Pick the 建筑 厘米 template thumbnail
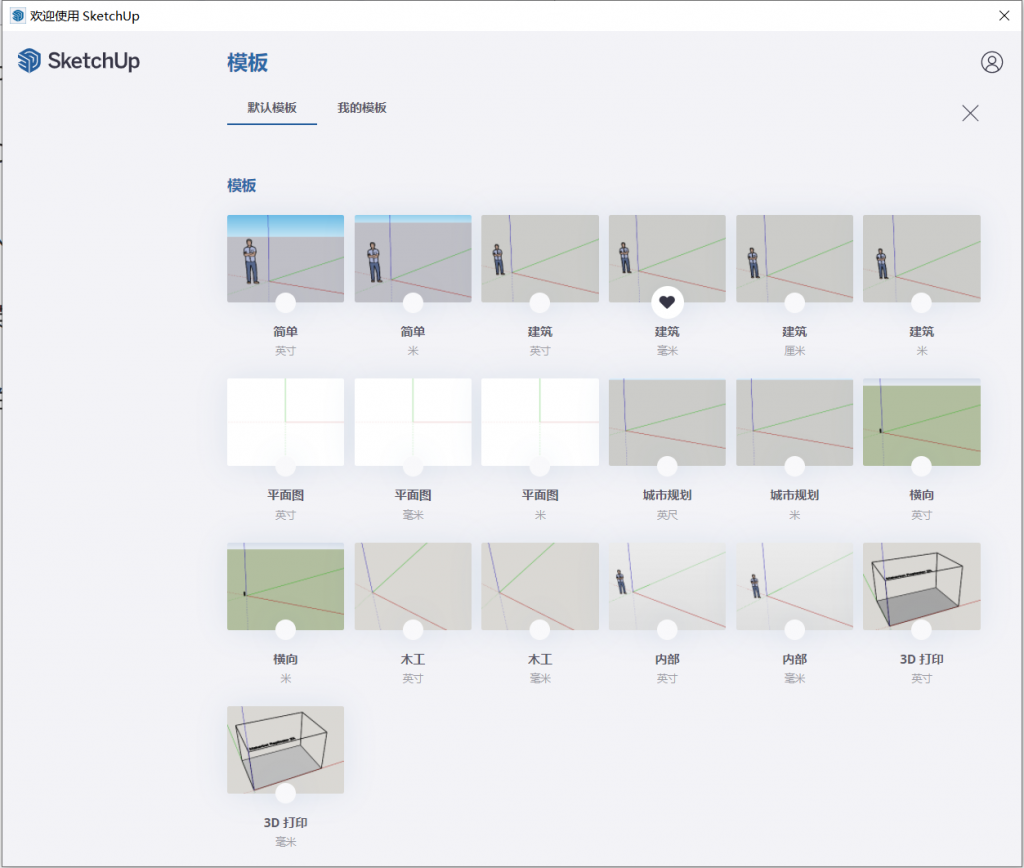 [794, 258]
